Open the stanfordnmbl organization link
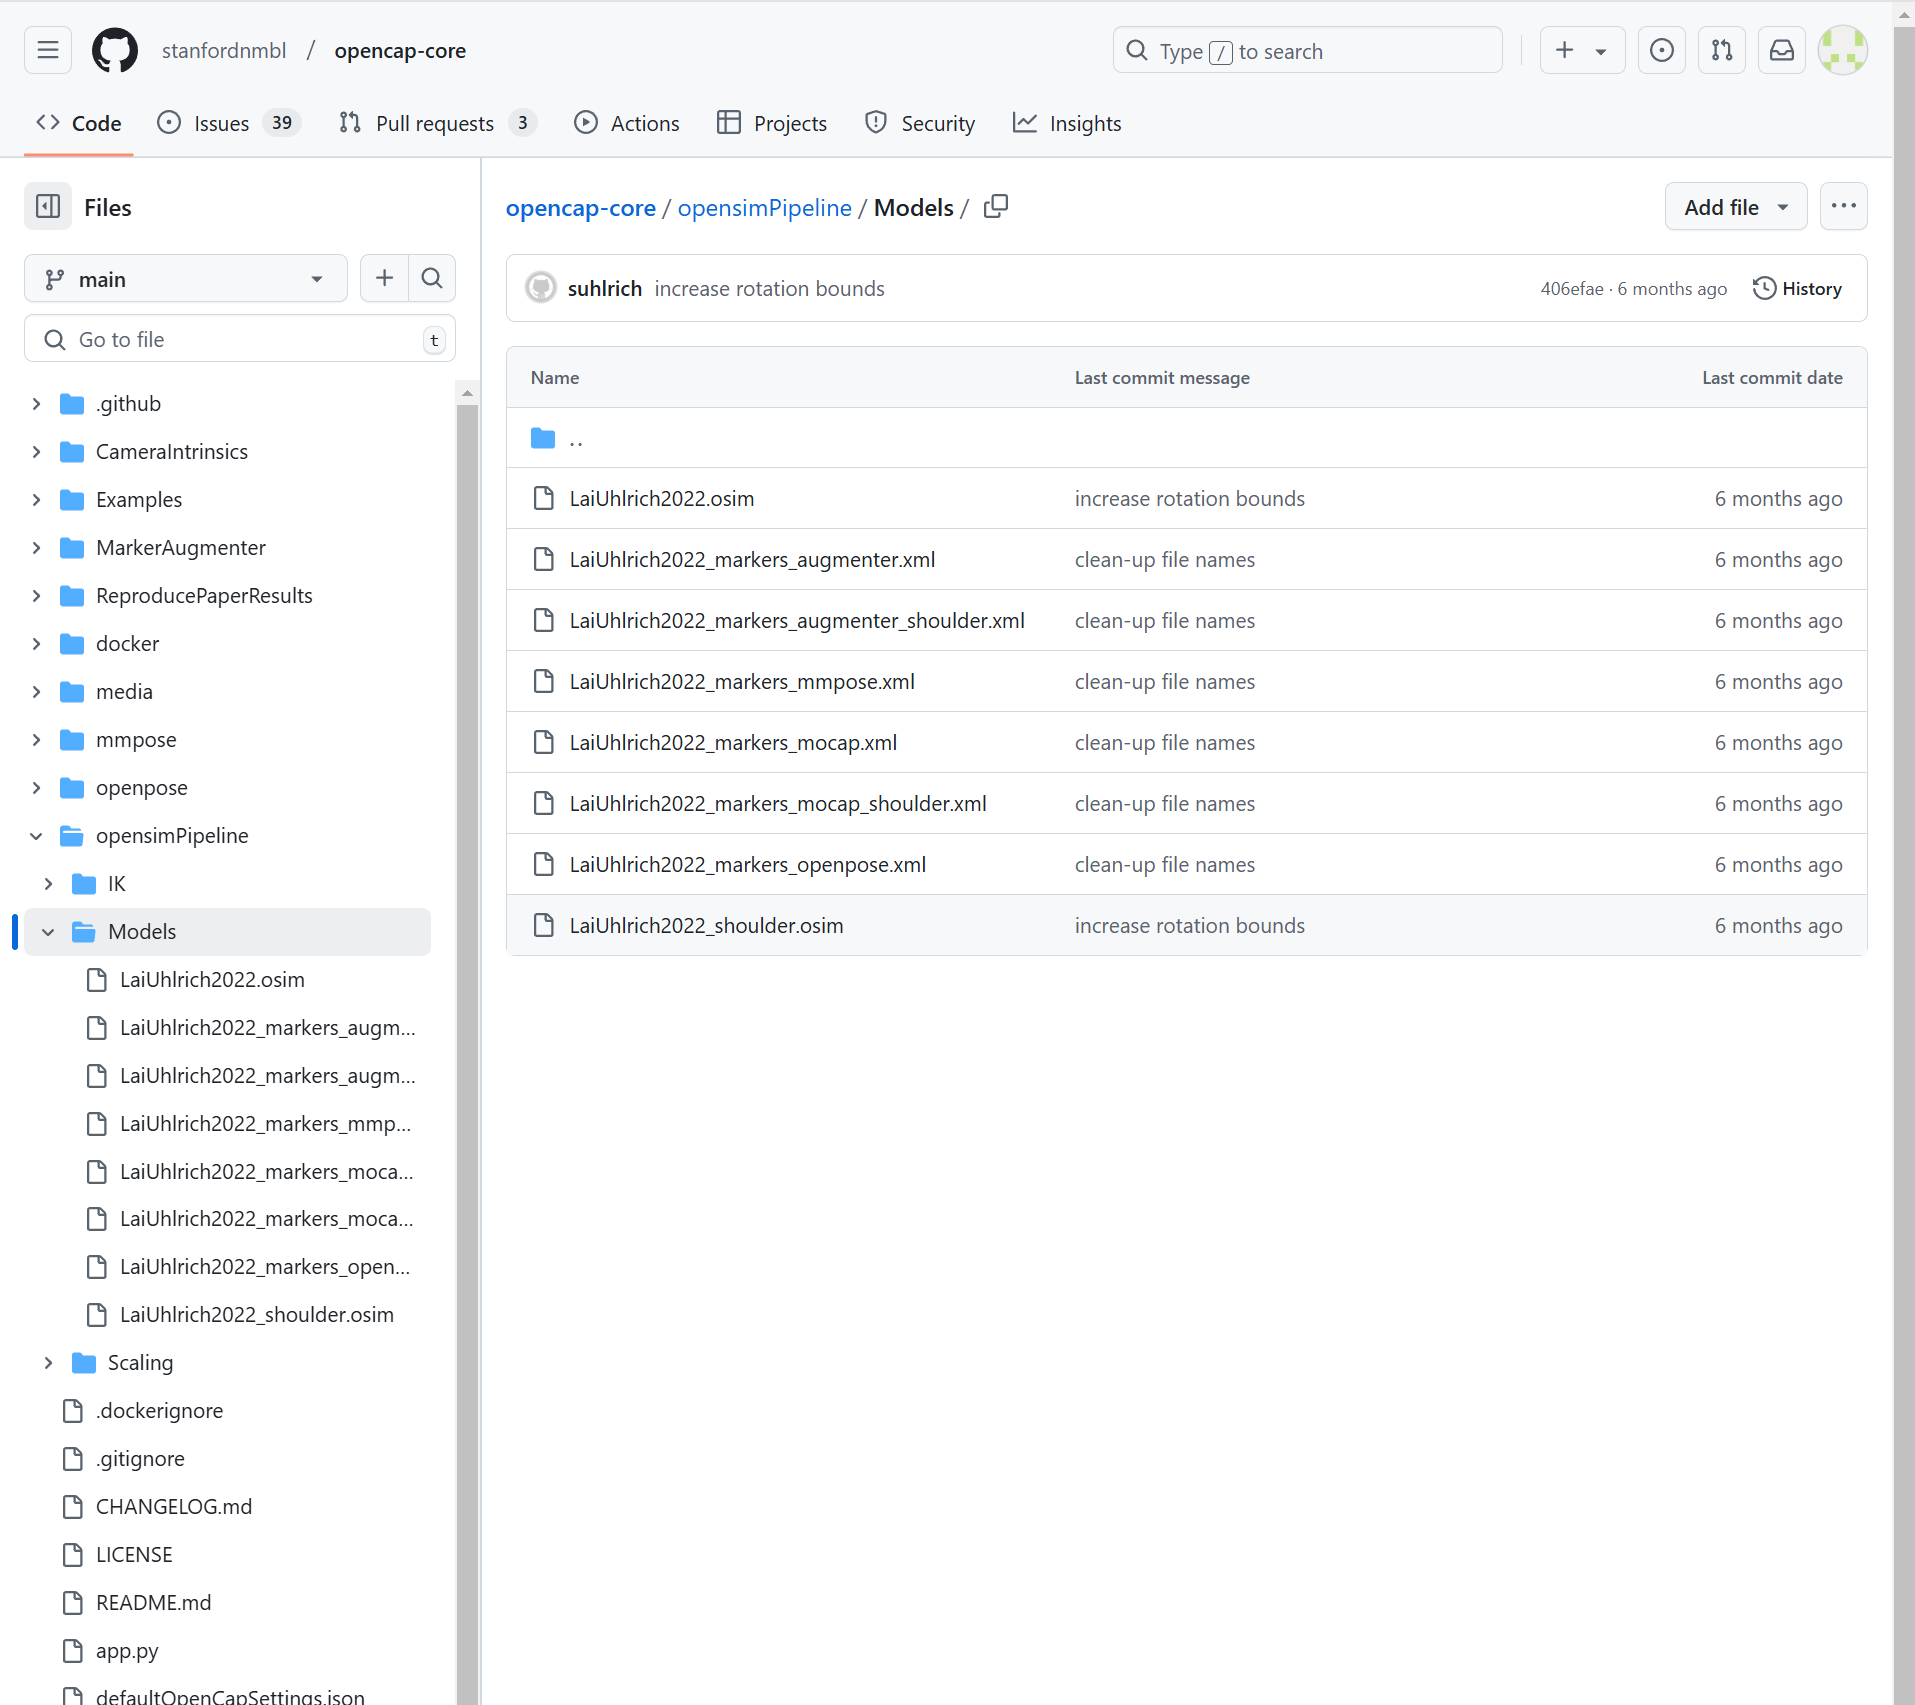 click(224, 50)
